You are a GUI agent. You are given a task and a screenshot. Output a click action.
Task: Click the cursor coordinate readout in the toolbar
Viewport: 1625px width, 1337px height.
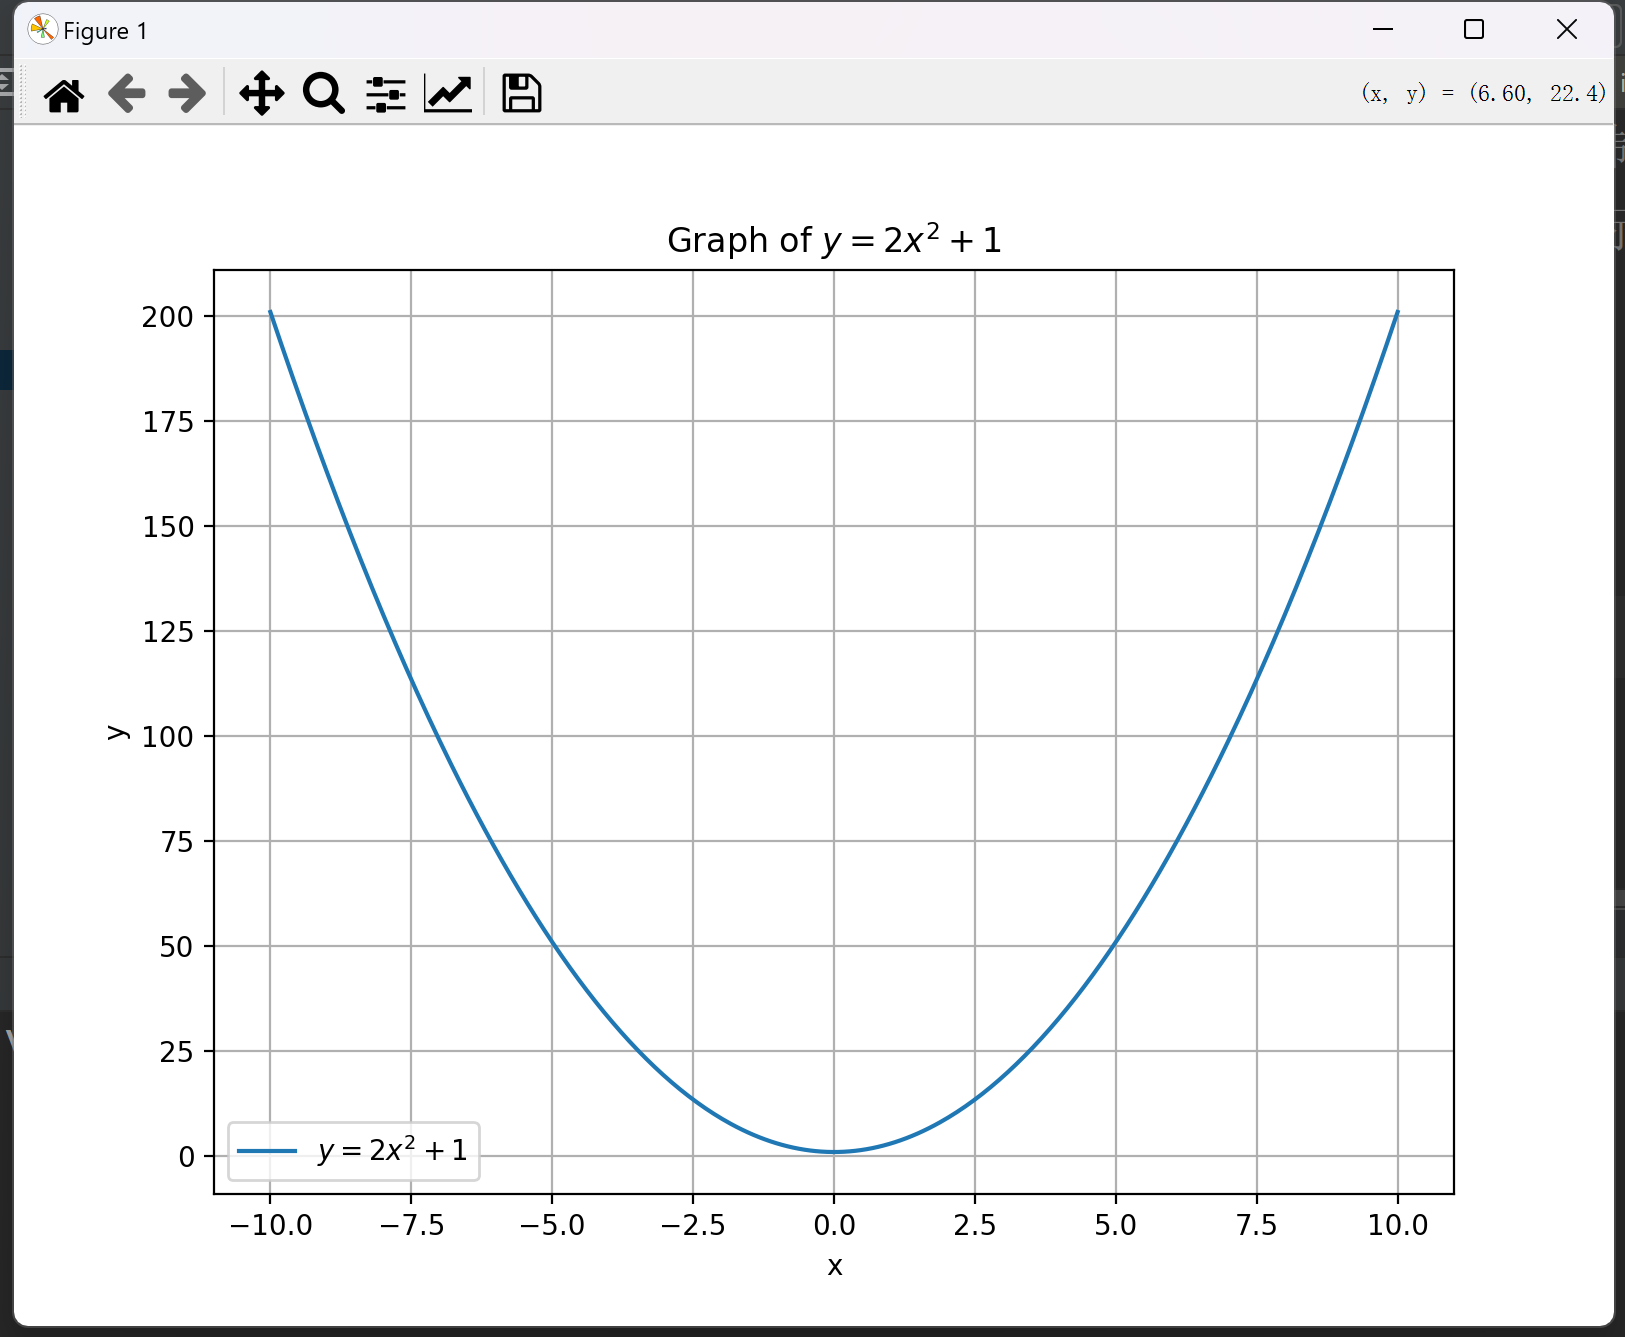point(1484,93)
